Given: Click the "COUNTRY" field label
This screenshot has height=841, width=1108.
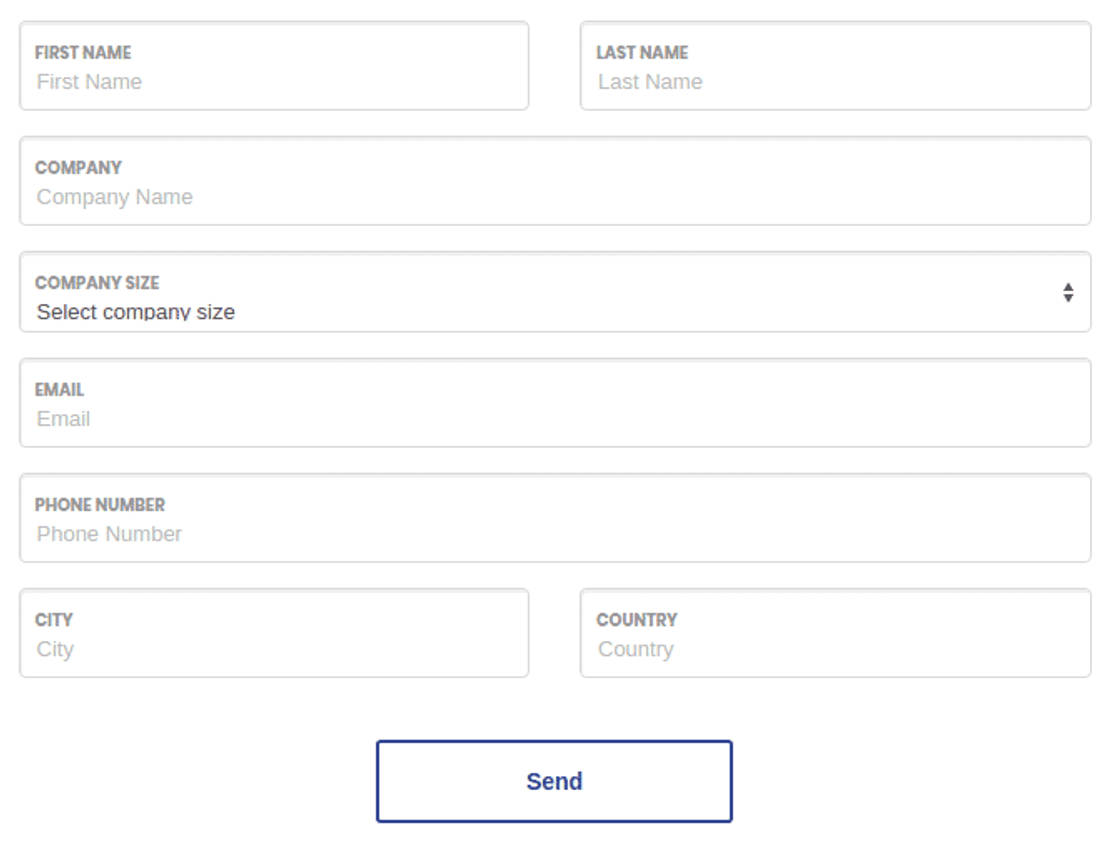Looking at the screenshot, I should click(637, 620).
